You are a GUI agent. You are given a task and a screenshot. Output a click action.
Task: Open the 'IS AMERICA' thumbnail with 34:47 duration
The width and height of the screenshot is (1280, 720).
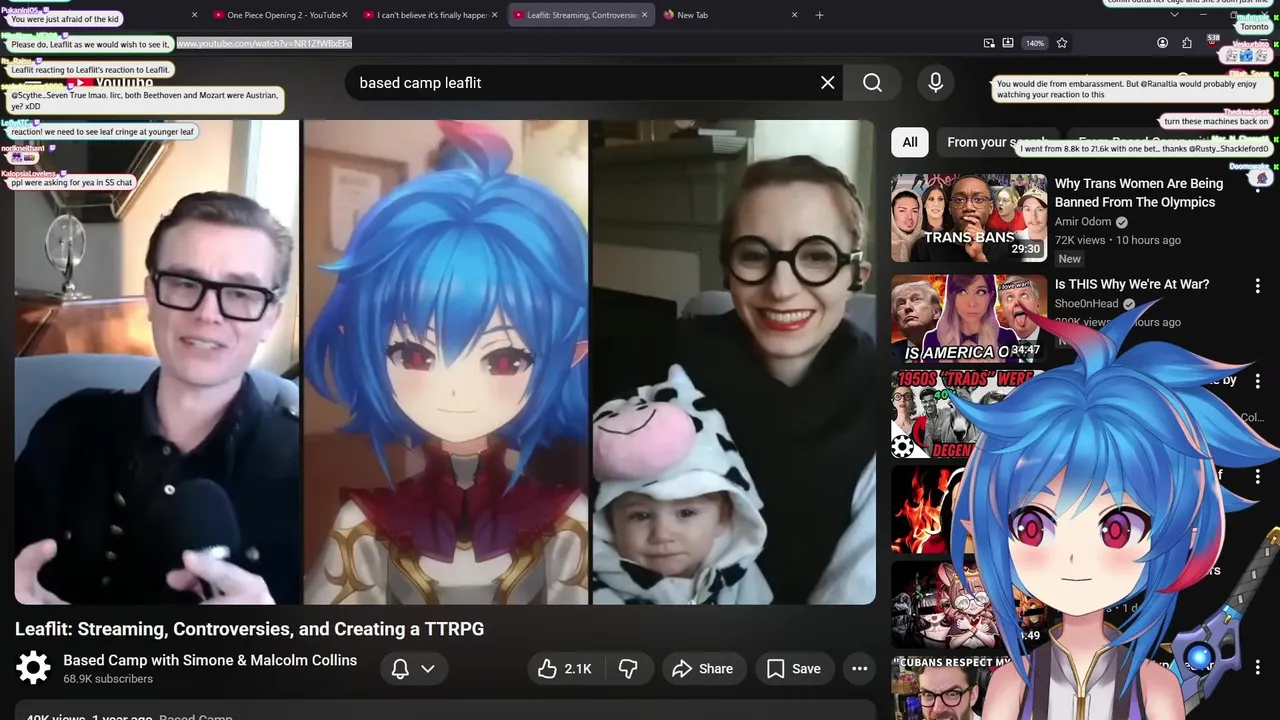coord(969,319)
